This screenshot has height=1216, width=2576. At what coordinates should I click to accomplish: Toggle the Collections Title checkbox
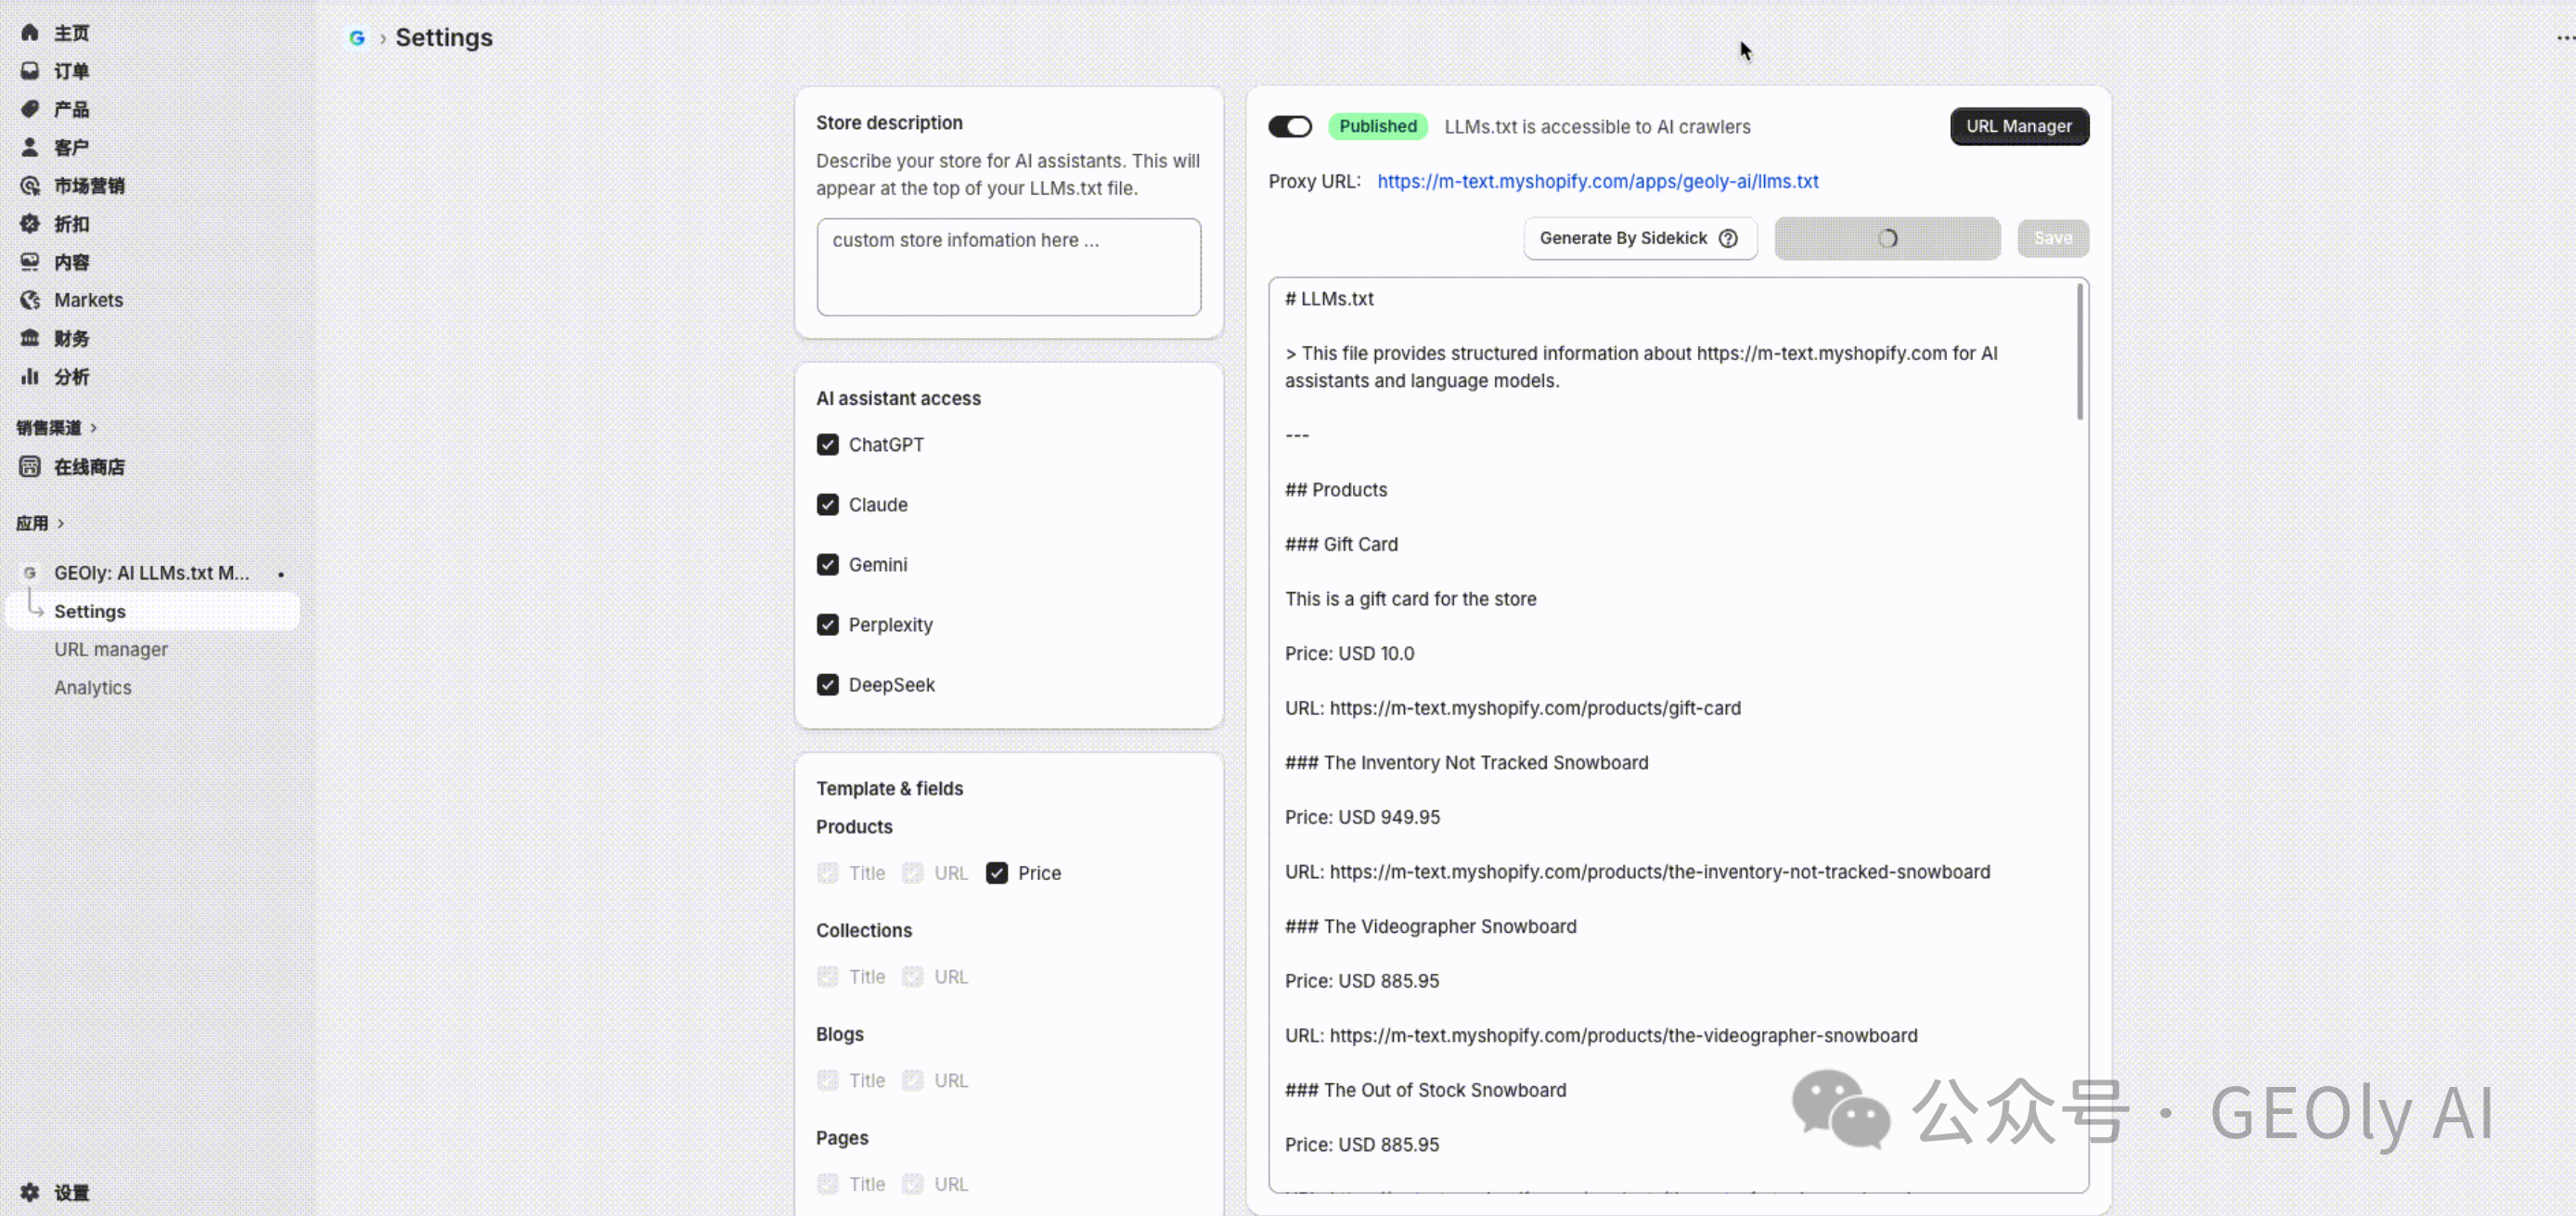click(827, 977)
